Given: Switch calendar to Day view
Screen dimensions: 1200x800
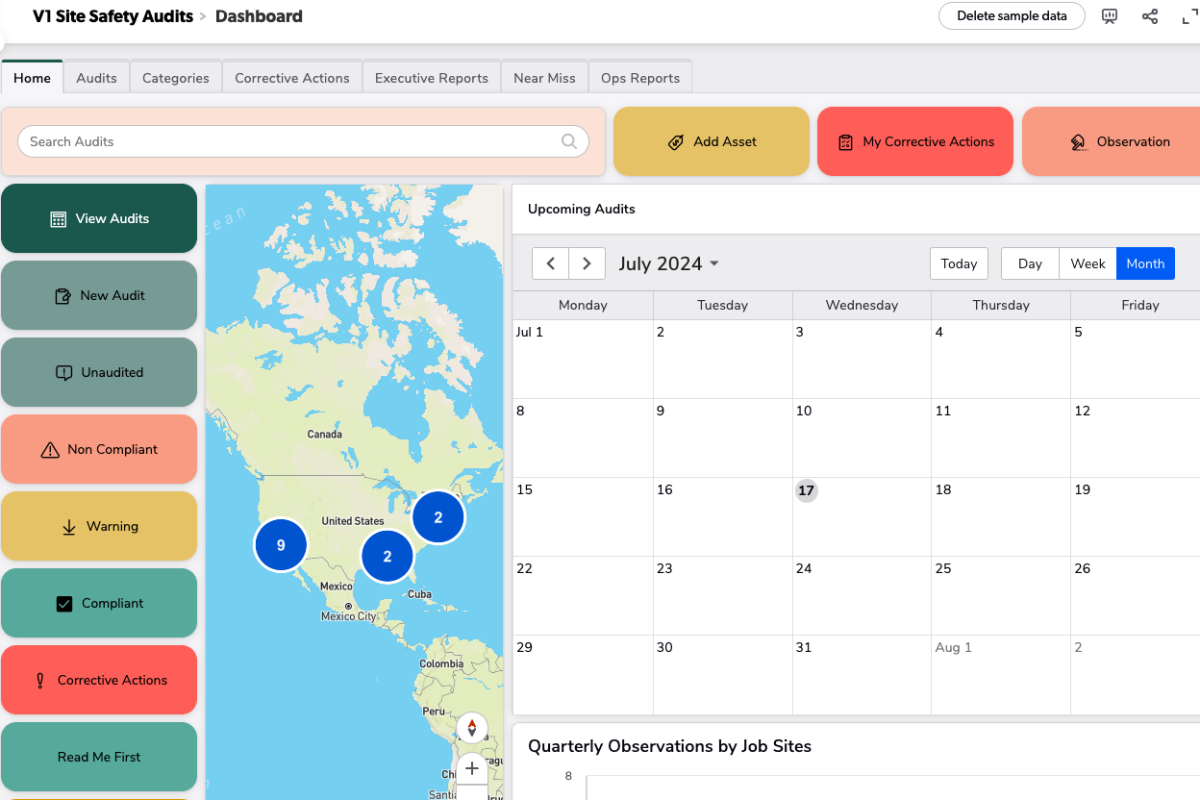Looking at the screenshot, I should pyautogui.click(x=1030, y=264).
